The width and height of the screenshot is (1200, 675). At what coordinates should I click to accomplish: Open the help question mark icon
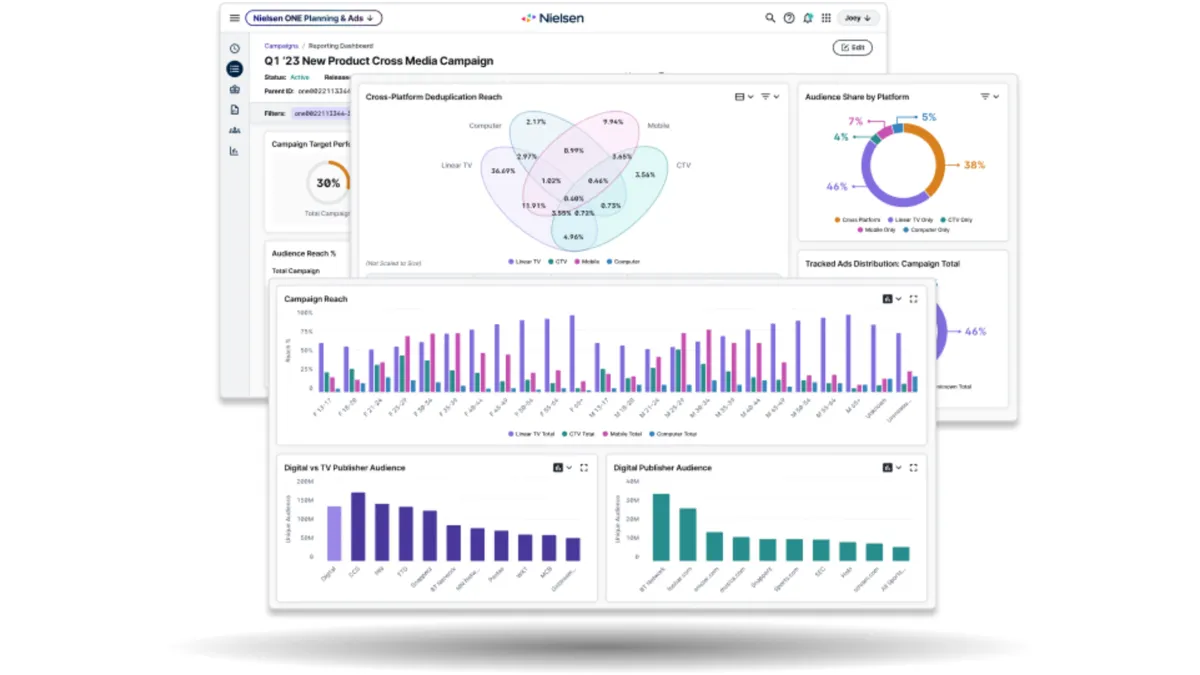tap(789, 17)
